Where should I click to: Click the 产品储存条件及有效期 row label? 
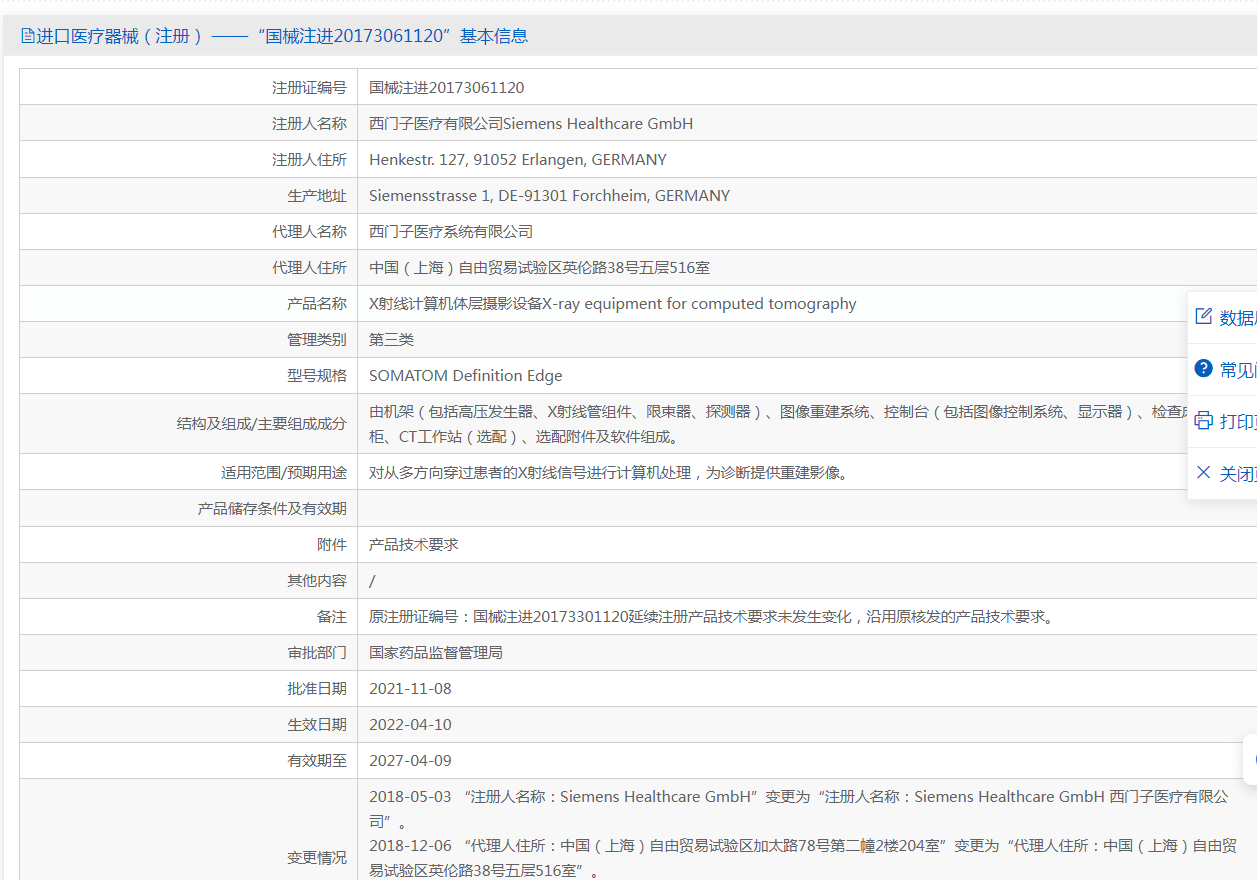click(272, 509)
